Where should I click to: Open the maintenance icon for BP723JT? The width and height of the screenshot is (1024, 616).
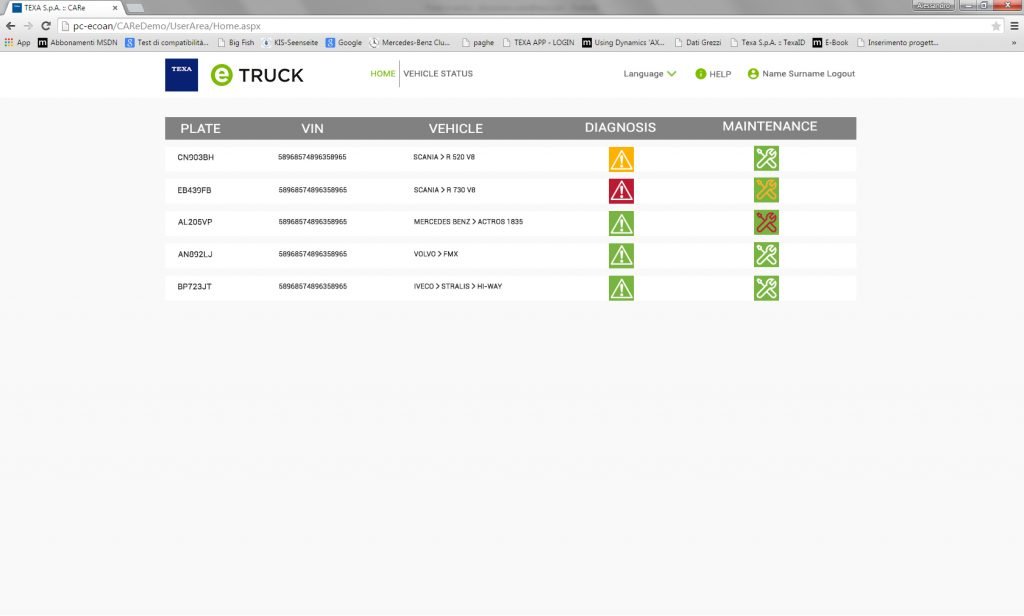(x=766, y=288)
